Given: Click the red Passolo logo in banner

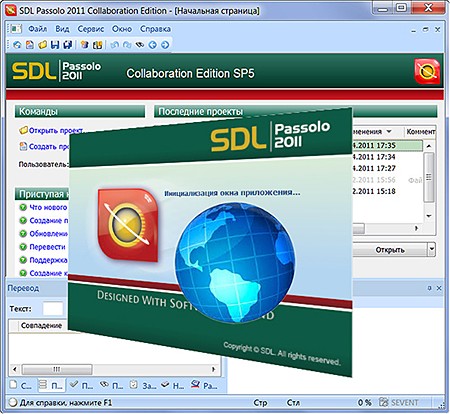Looking at the screenshot, I should [x=427, y=71].
